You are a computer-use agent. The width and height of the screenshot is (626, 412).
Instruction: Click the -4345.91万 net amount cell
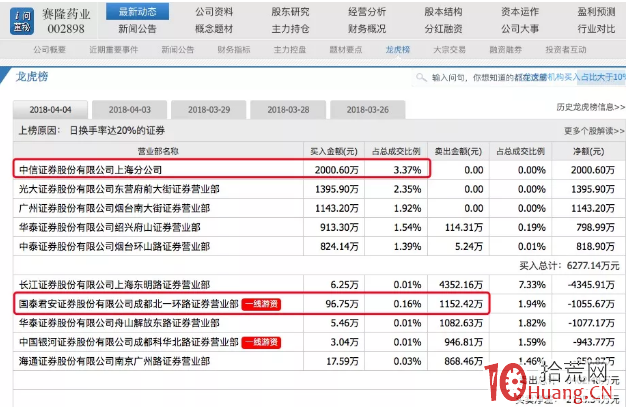pyautogui.click(x=591, y=285)
